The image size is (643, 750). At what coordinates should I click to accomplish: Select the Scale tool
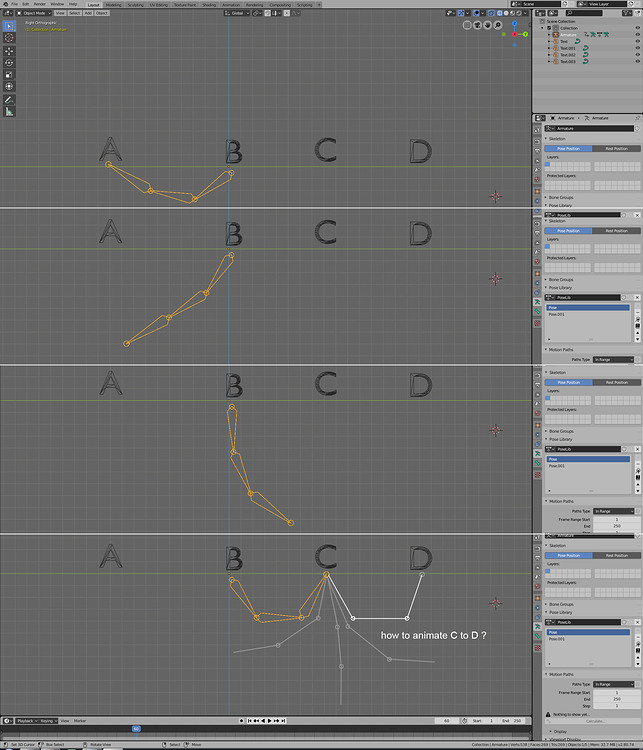click(9, 75)
